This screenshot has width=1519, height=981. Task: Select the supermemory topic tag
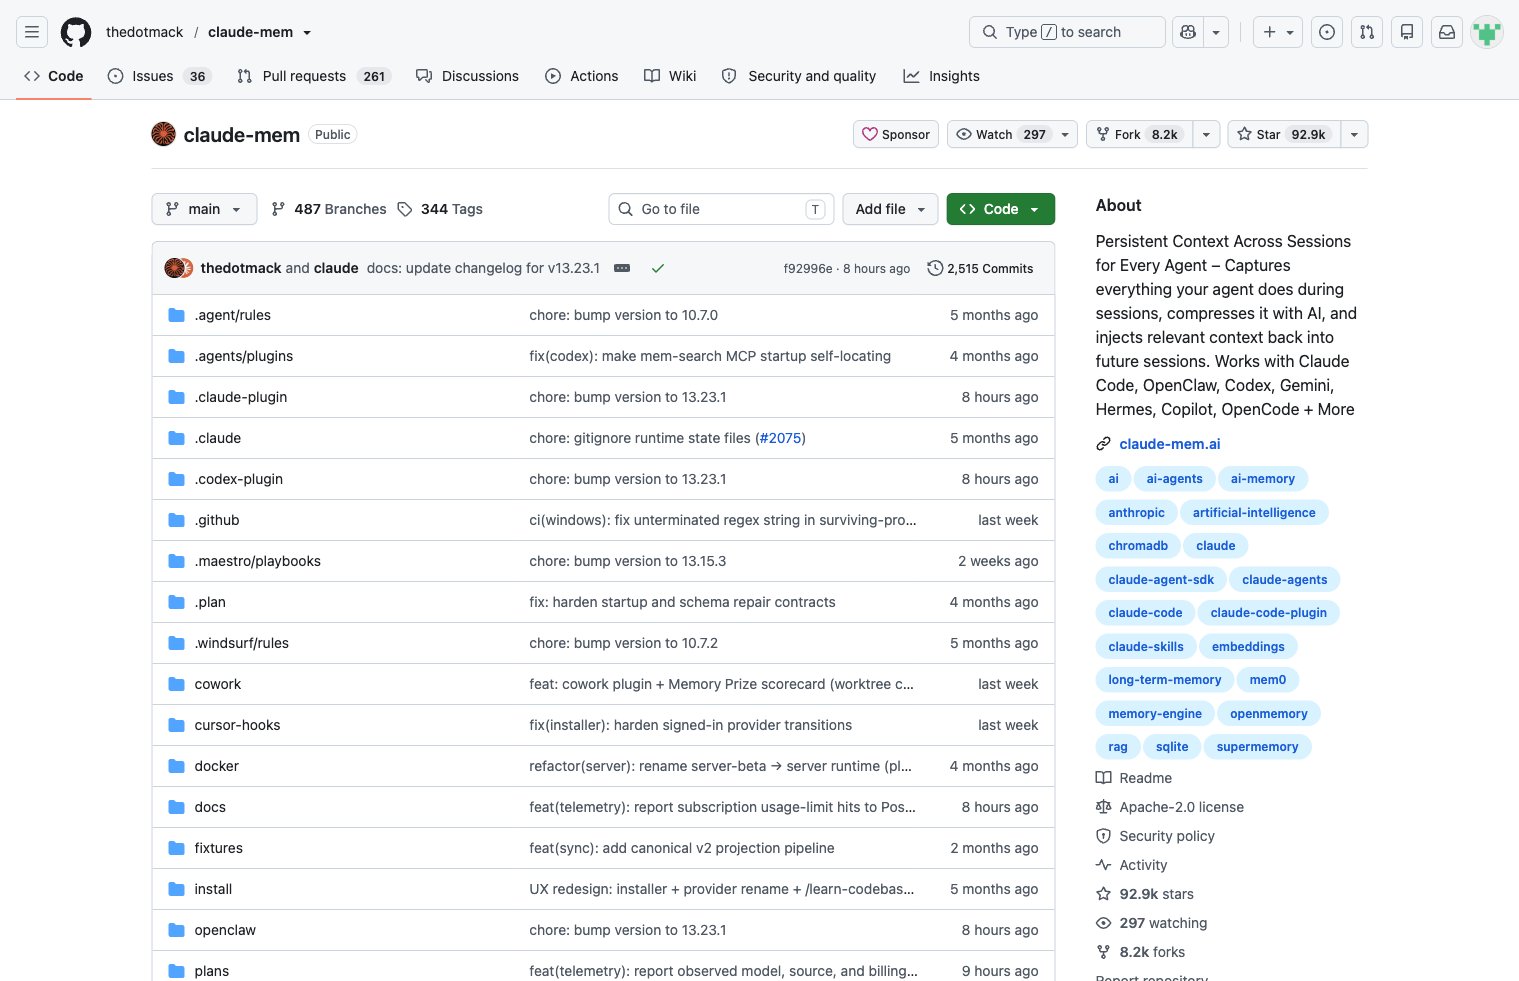1258,746
